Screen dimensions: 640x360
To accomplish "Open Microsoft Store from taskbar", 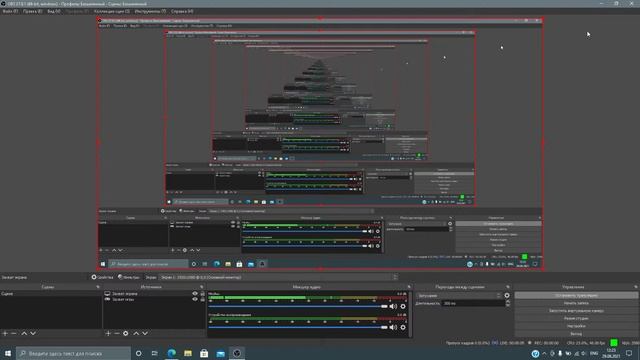I will click(x=204, y=353).
